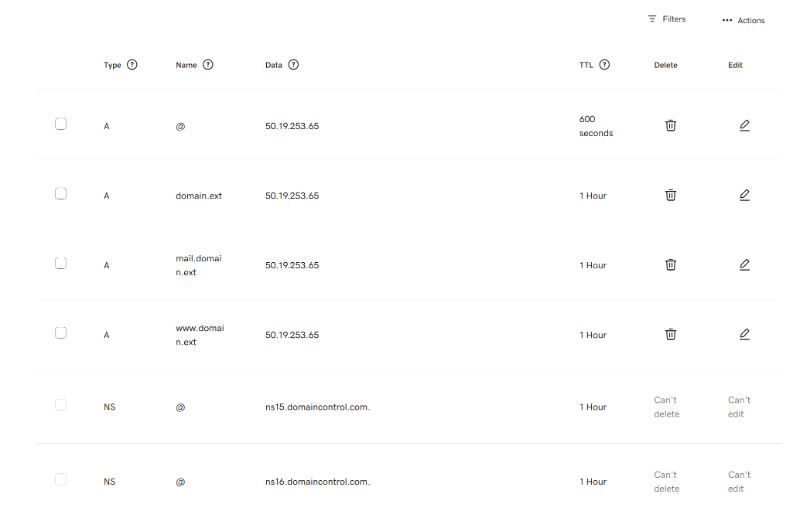Click the ns15.domaincontrol.com. data value
Image resolution: width=800 pixels, height=510 pixels.
point(317,407)
